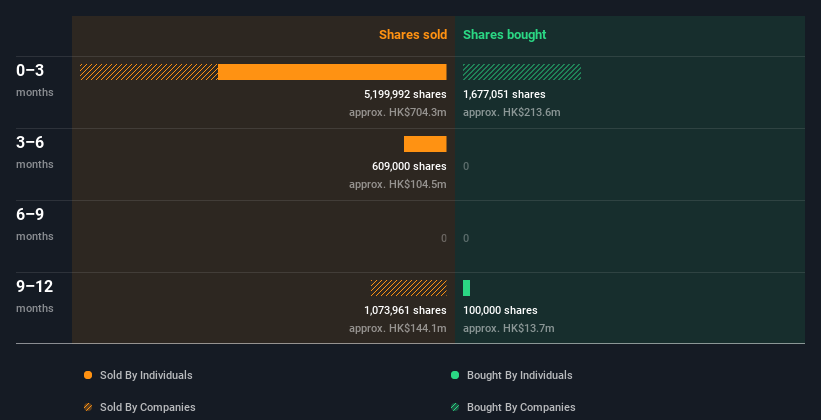This screenshot has height=420, width=821.
Task: Click the striped Sold By Companies legend icon
Action: coord(88,407)
